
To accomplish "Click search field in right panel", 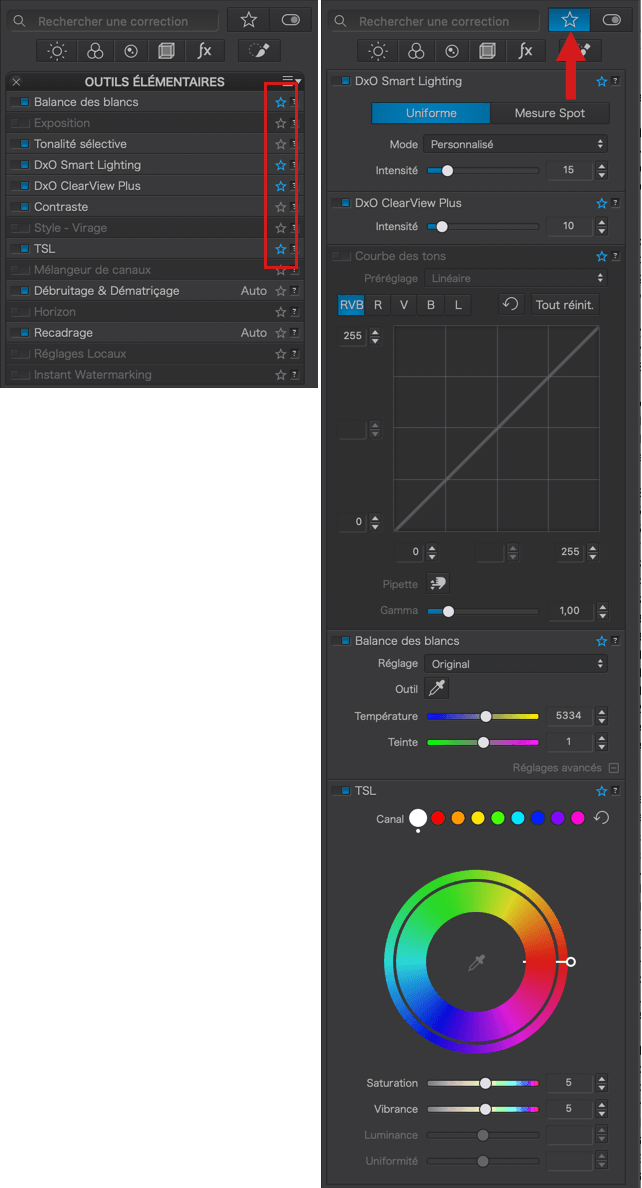I will [x=434, y=21].
